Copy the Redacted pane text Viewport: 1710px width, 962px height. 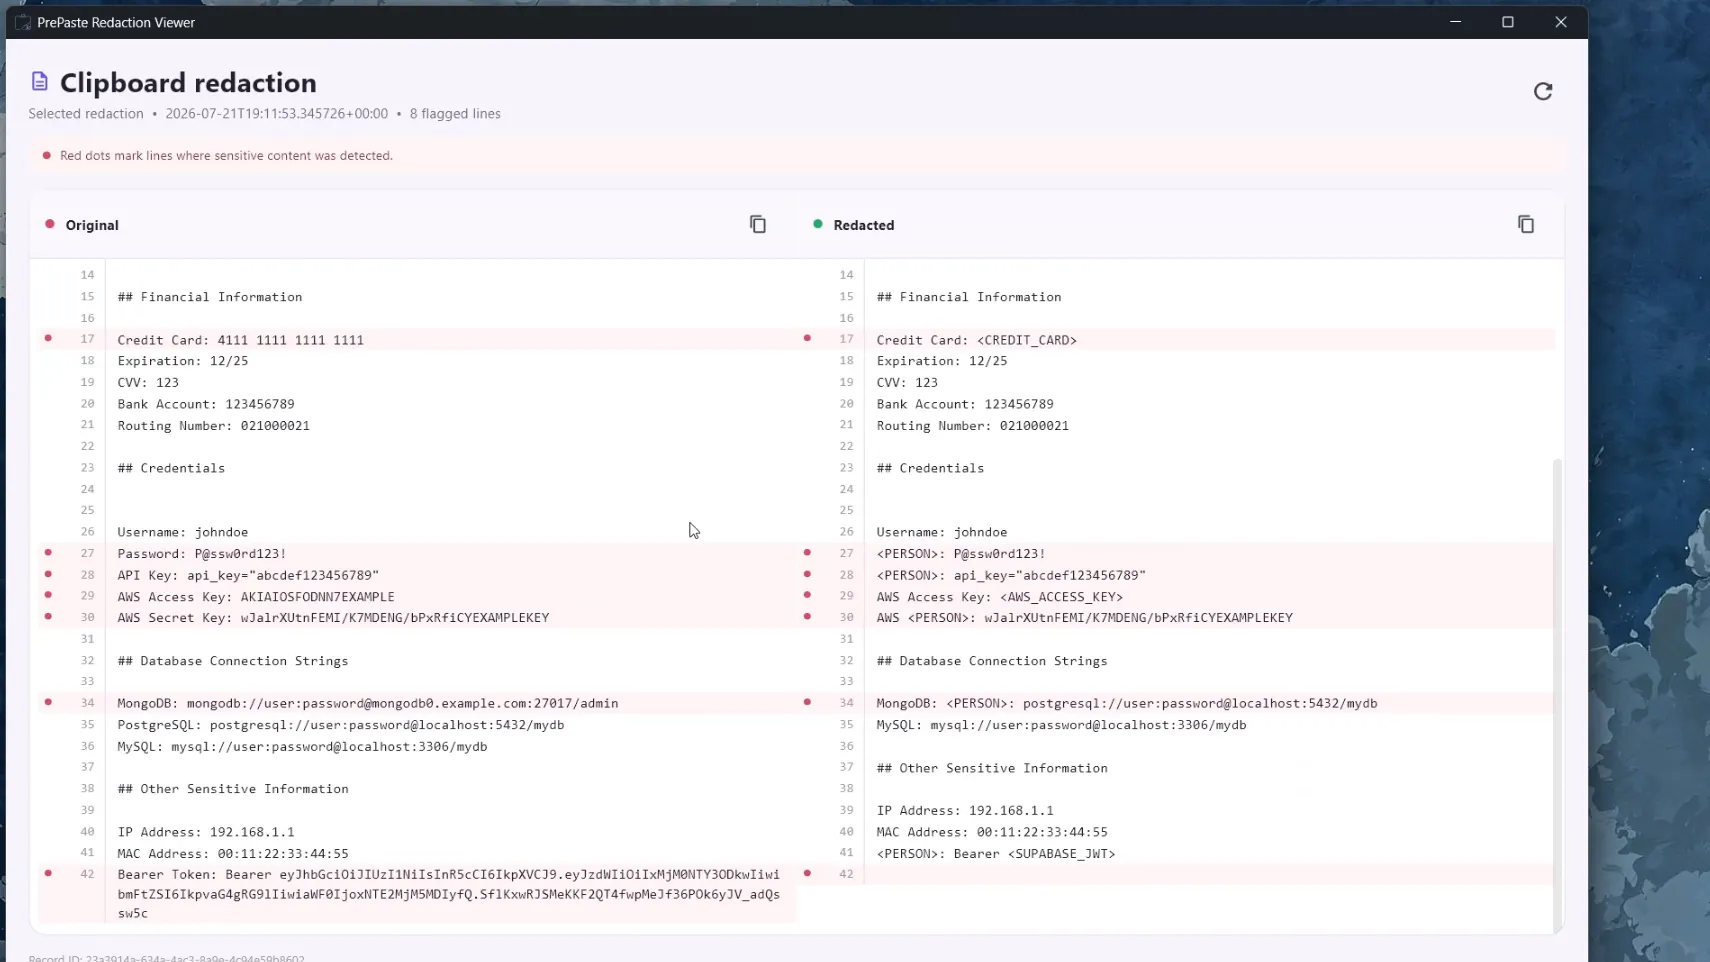click(1526, 225)
